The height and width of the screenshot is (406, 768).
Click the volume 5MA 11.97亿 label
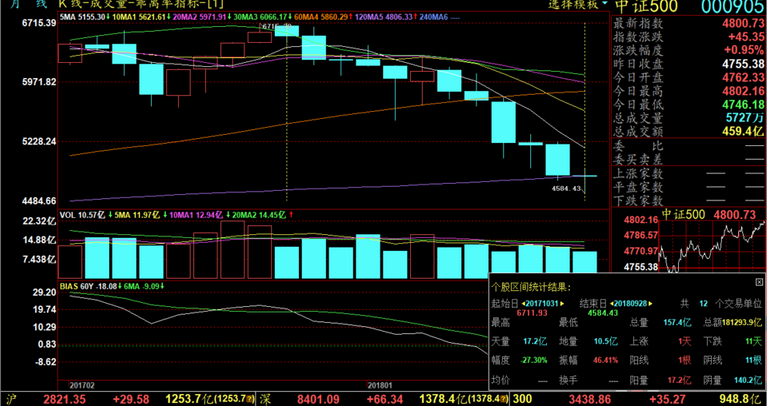141,215
